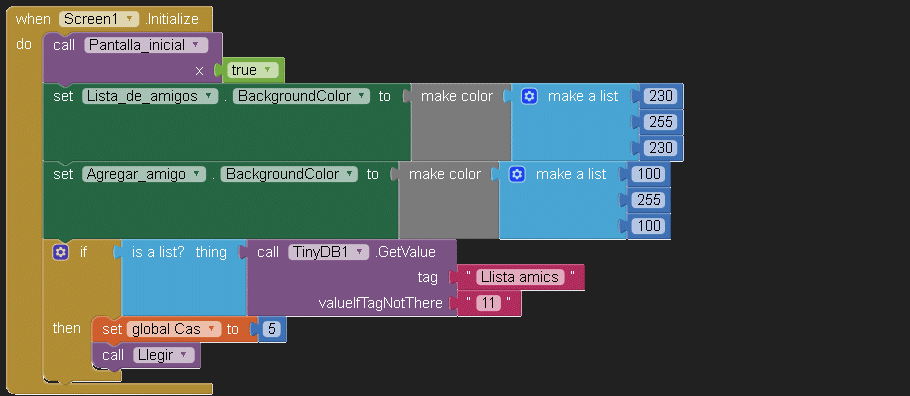Click the valueIfTagNotThere label
910x396 pixels.
(380, 303)
